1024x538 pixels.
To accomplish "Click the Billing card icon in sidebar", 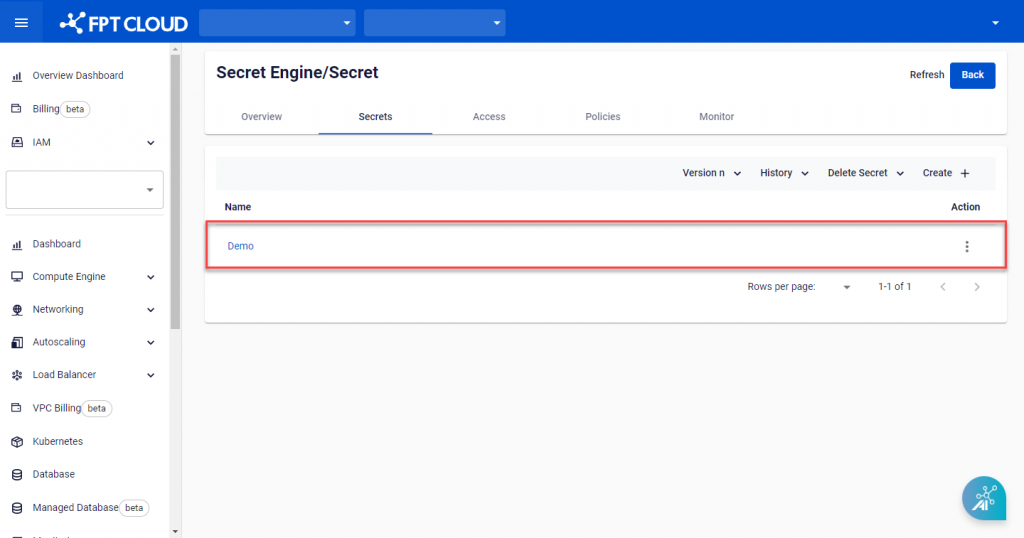I will click(x=16, y=109).
